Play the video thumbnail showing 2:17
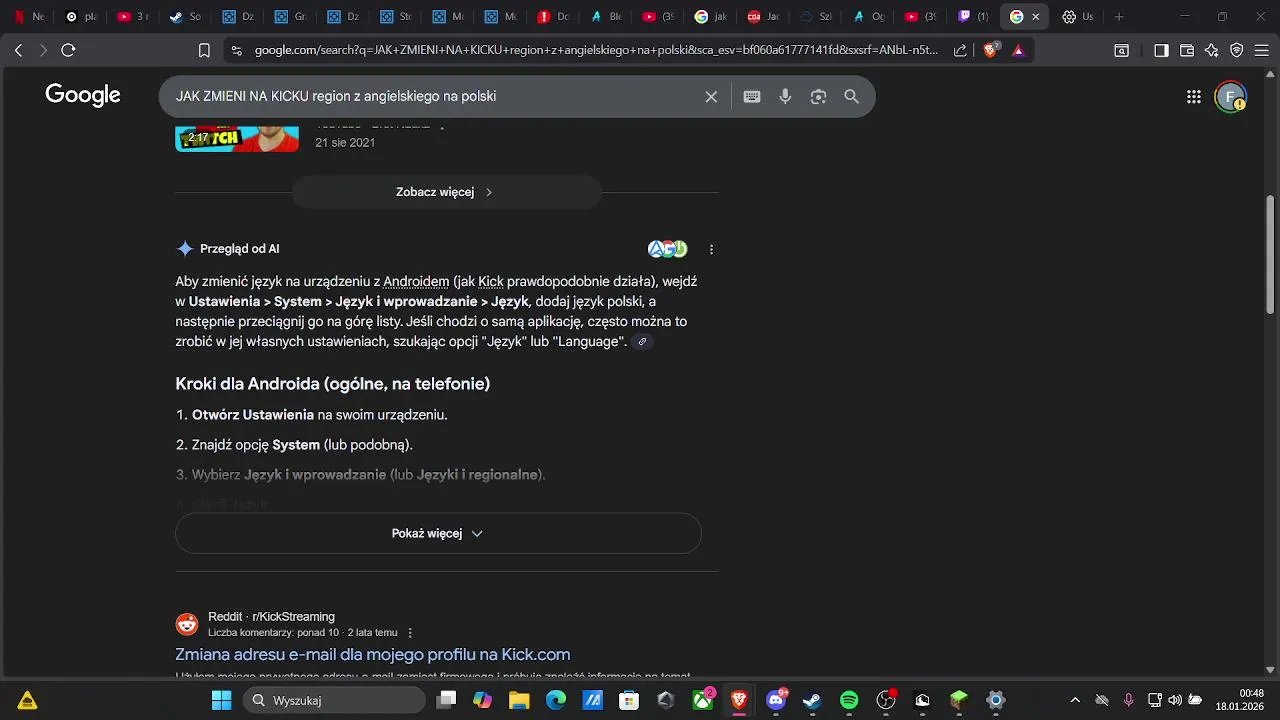Viewport: 1280px width, 720px height. pyautogui.click(x=237, y=138)
